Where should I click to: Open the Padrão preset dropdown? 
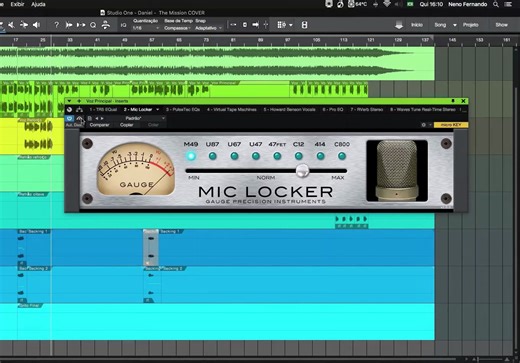pos(144,118)
